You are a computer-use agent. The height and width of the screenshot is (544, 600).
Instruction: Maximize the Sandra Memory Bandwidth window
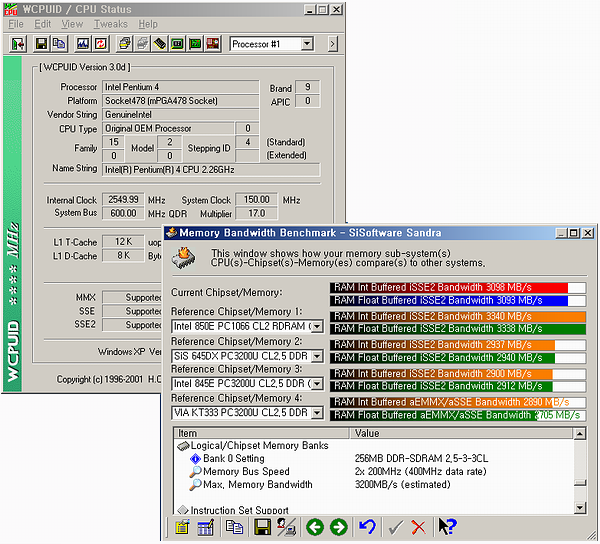tap(574, 233)
